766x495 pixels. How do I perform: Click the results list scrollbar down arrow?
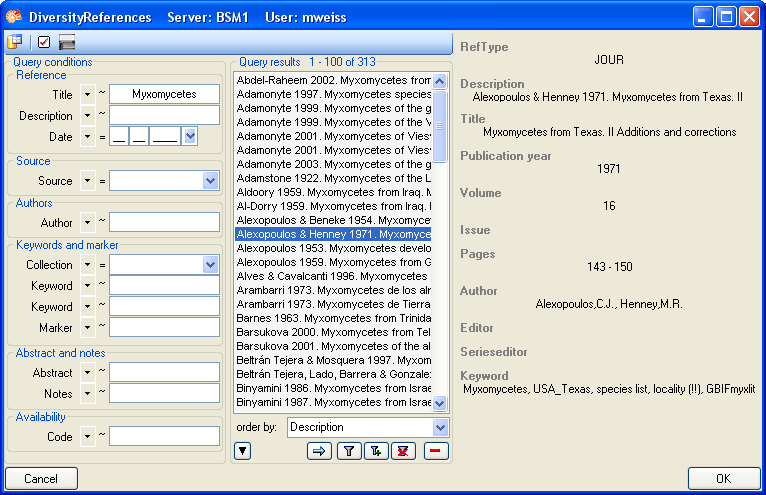pos(440,403)
